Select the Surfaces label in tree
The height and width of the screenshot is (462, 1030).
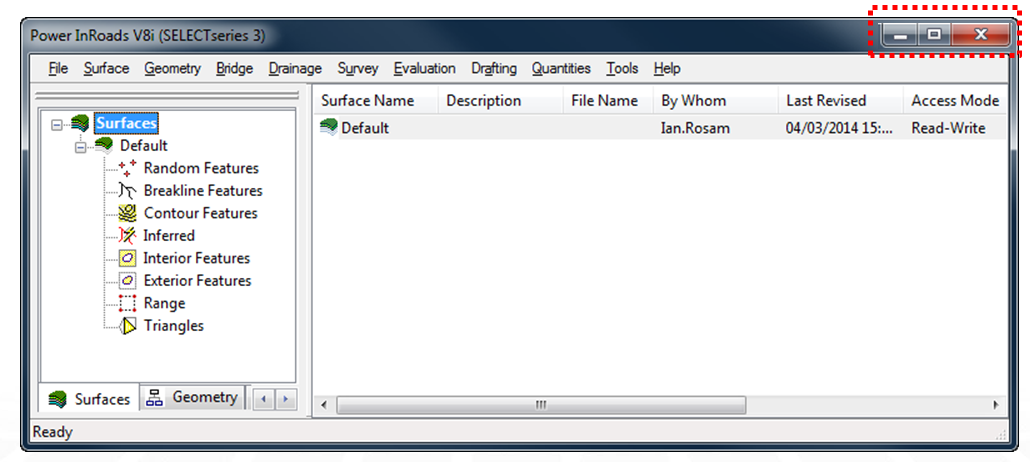(x=125, y=123)
